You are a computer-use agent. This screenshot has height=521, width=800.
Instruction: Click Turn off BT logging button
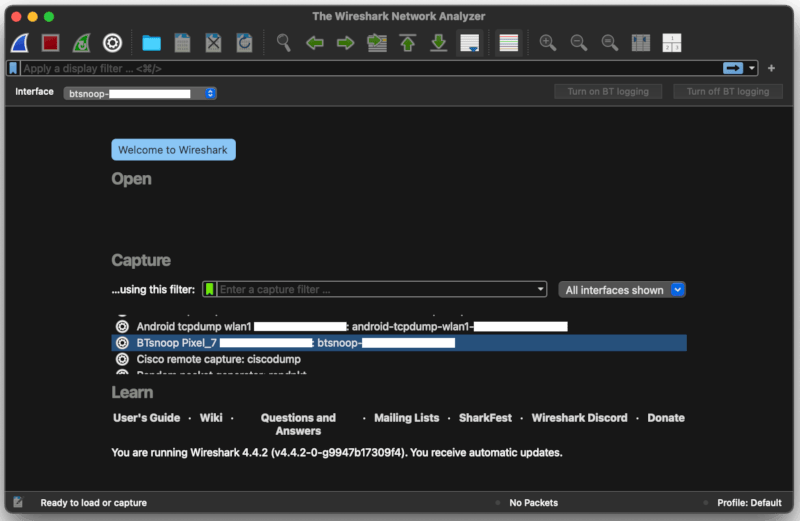(728, 91)
